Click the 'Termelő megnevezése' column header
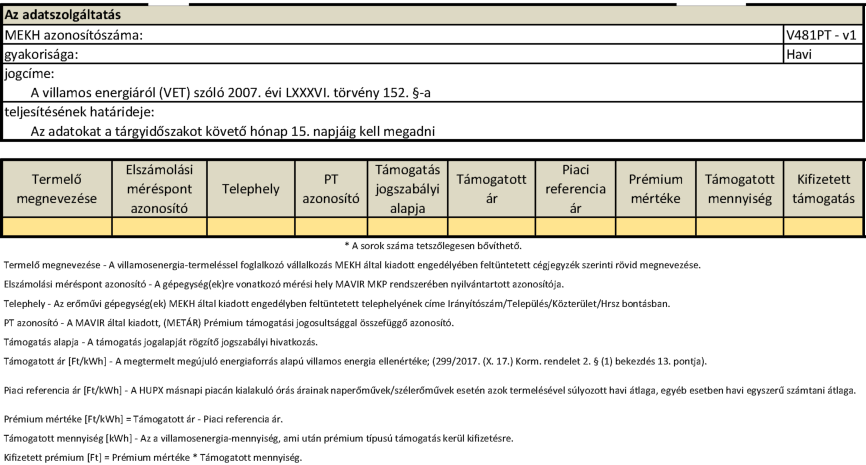 [x=57, y=189]
